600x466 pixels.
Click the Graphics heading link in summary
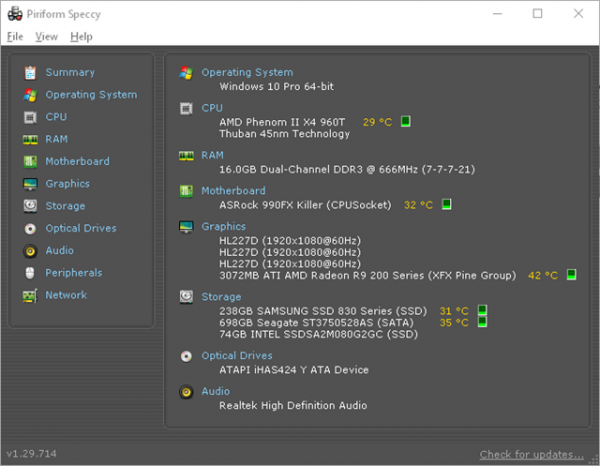[223, 227]
